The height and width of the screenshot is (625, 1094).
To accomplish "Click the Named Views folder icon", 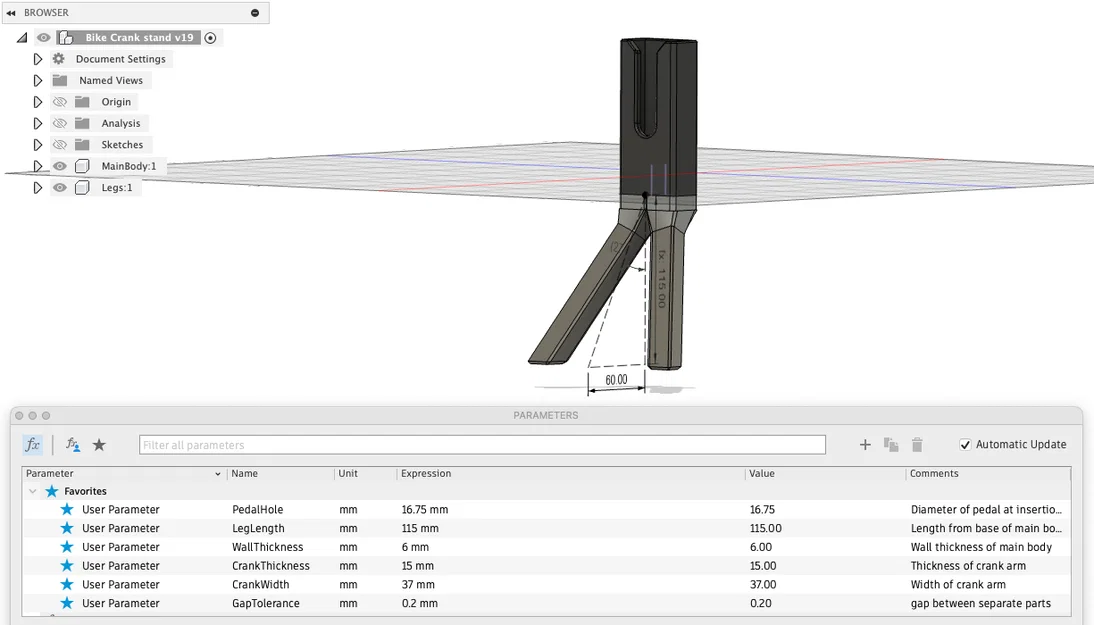I will 60,80.
